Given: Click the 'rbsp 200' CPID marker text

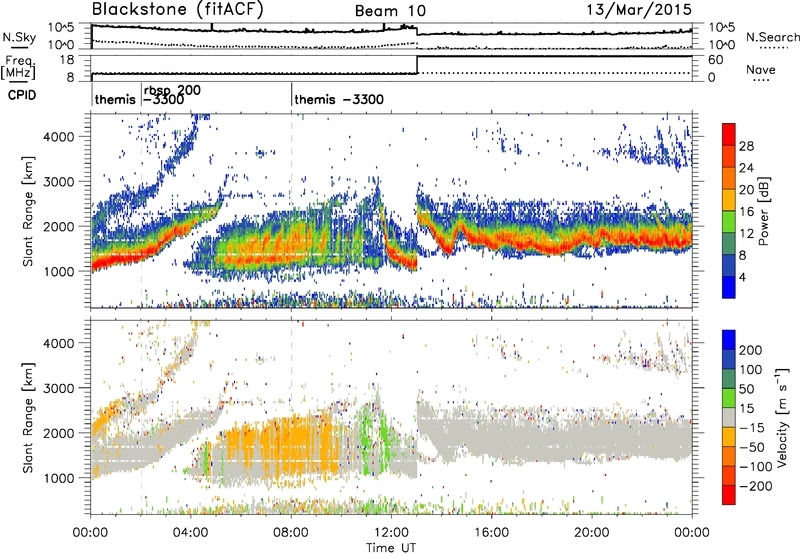Looking at the screenshot, I should tap(172, 90).
